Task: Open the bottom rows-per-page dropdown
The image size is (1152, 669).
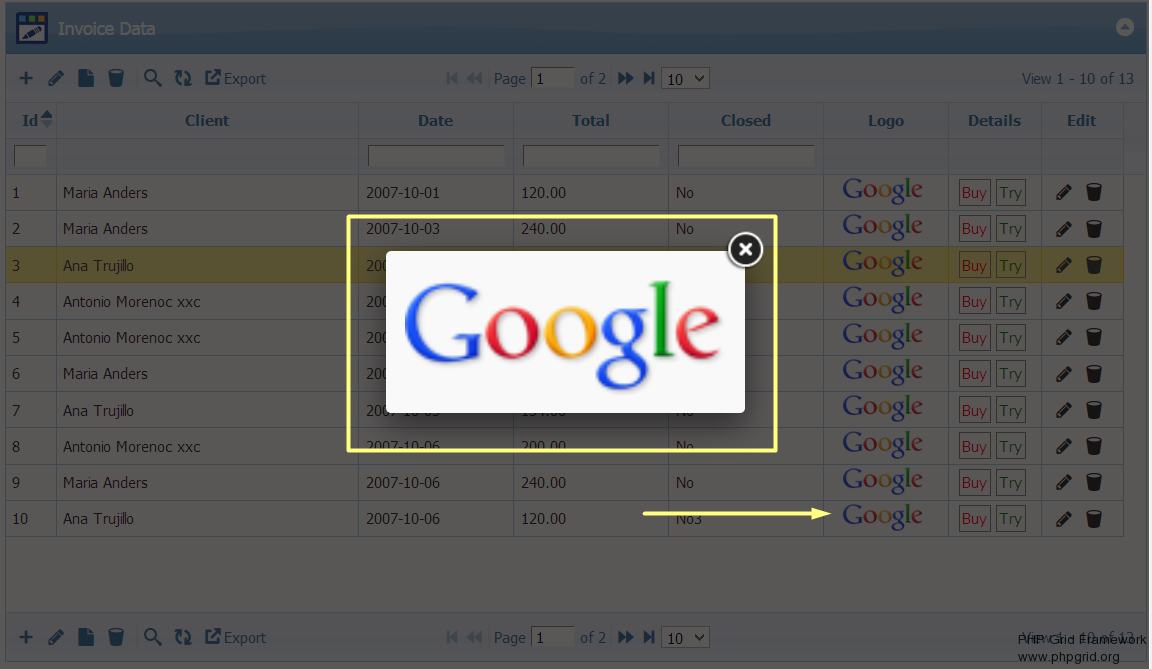Action: [685, 637]
